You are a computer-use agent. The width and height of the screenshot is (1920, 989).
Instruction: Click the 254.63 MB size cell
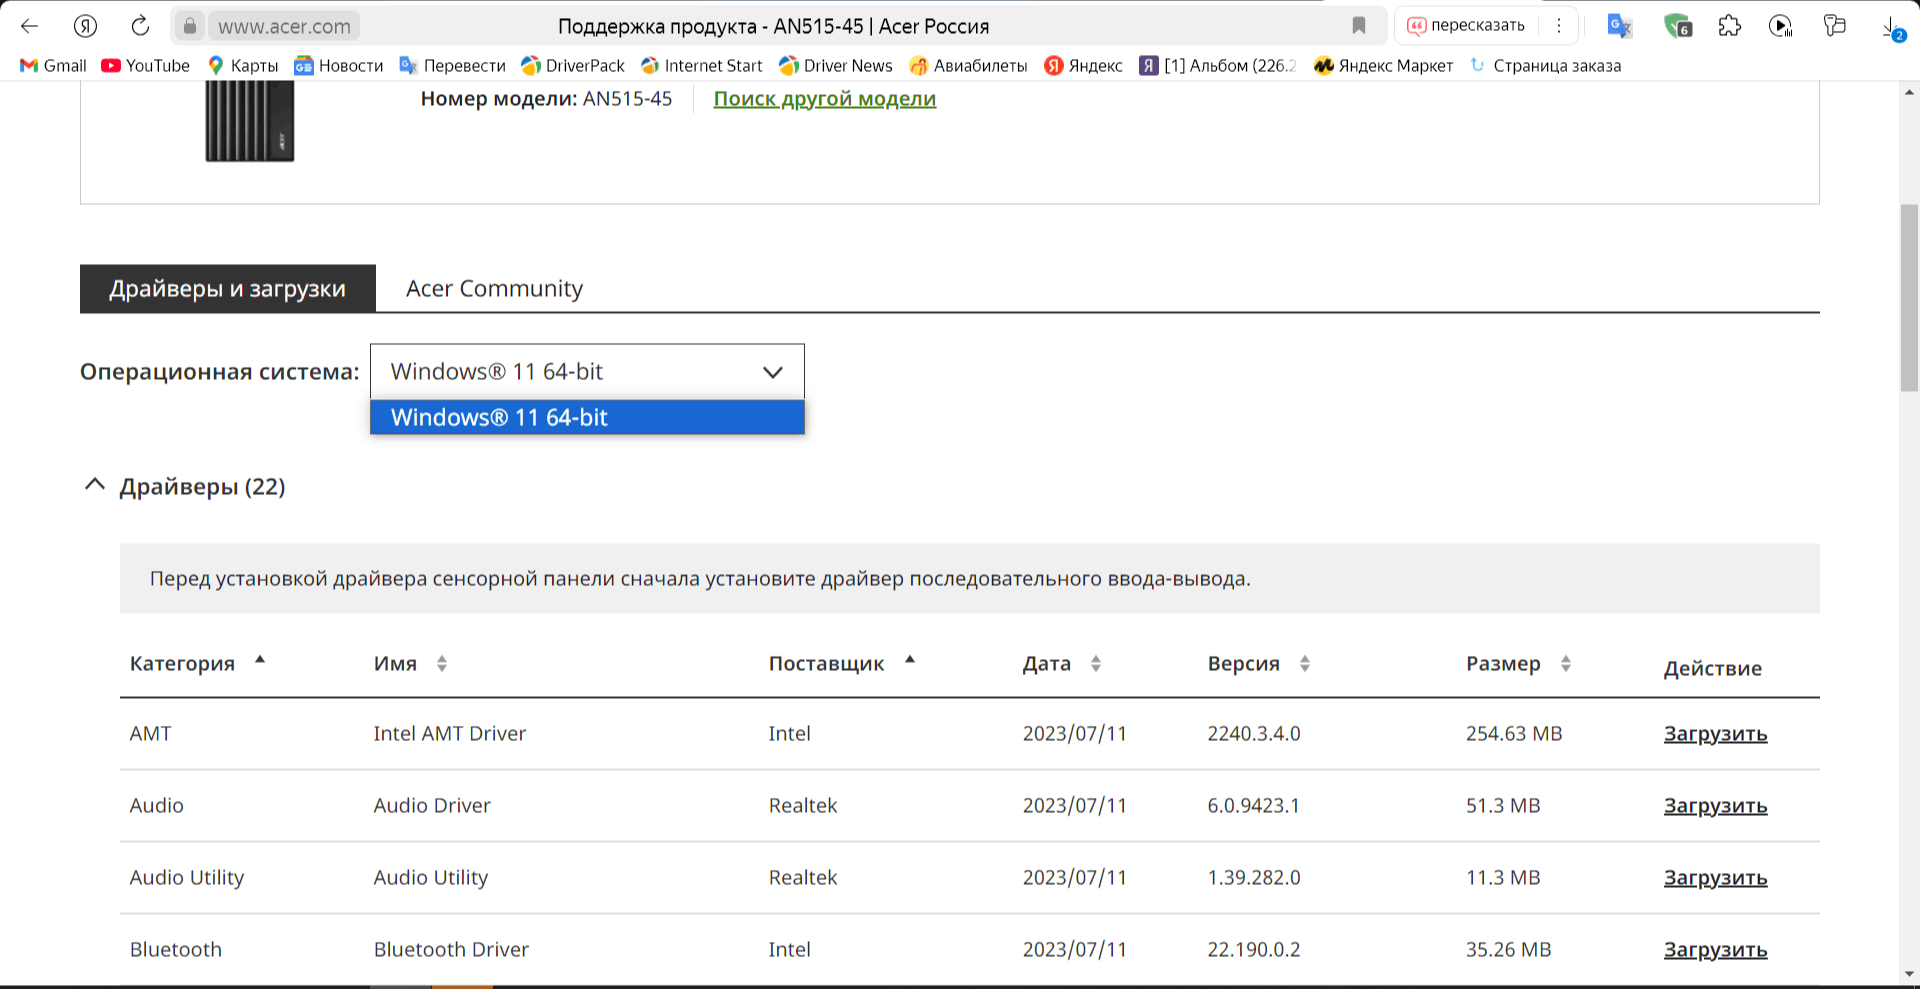tap(1514, 733)
